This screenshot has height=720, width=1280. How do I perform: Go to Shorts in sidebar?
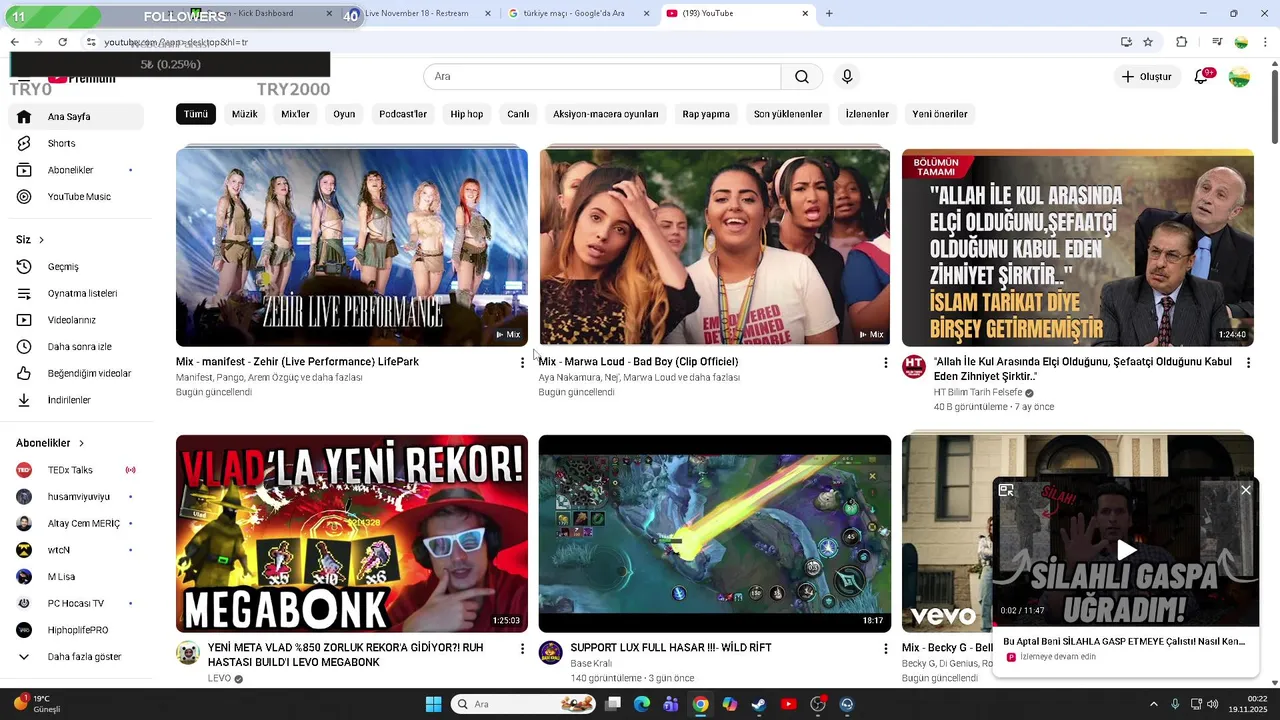pyautogui.click(x=61, y=144)
